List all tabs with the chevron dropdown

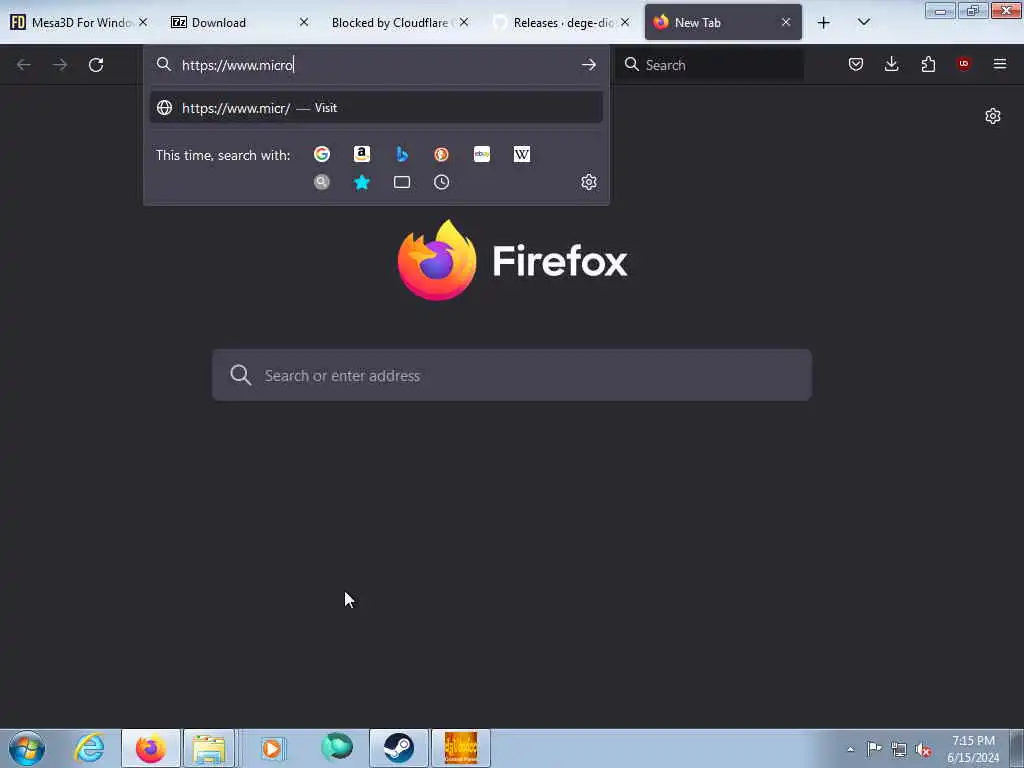pos(863,23)
